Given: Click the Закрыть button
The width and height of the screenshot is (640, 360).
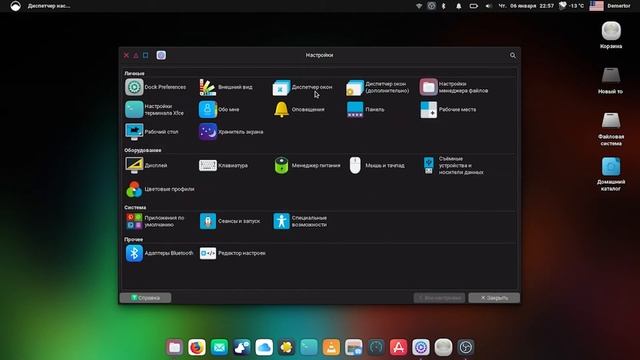Looking at the screenshot, I should [494, 298].
